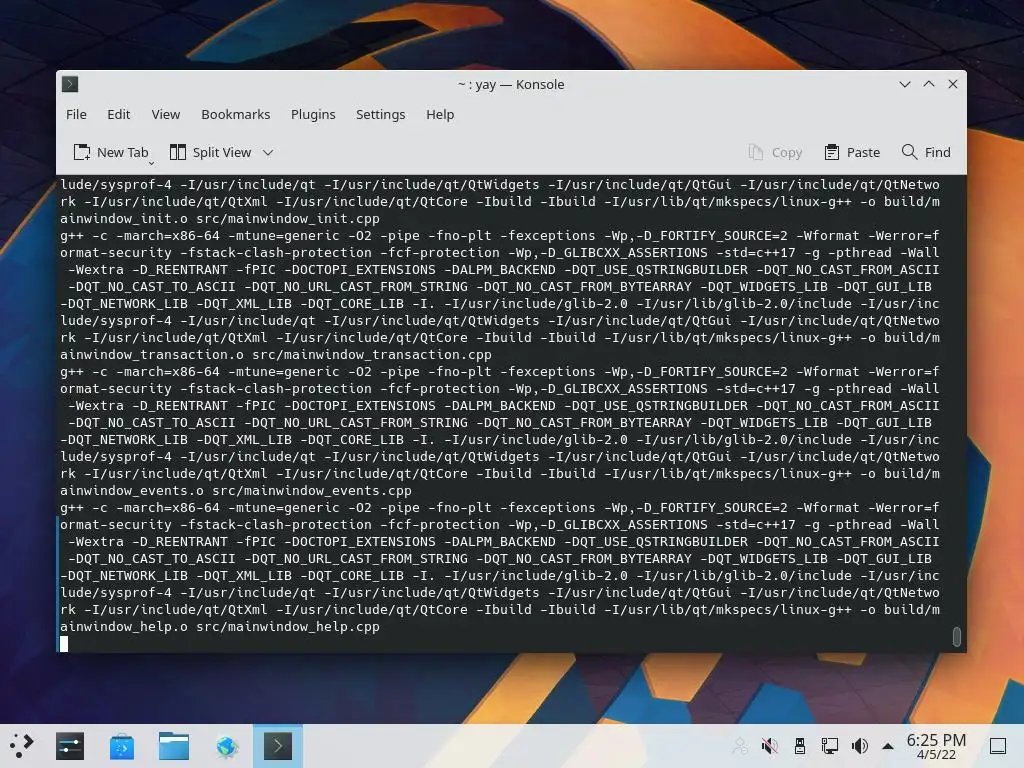Click the terminal cursor block
Viewport: 1024px width, 768px height.
coord(64,644)
